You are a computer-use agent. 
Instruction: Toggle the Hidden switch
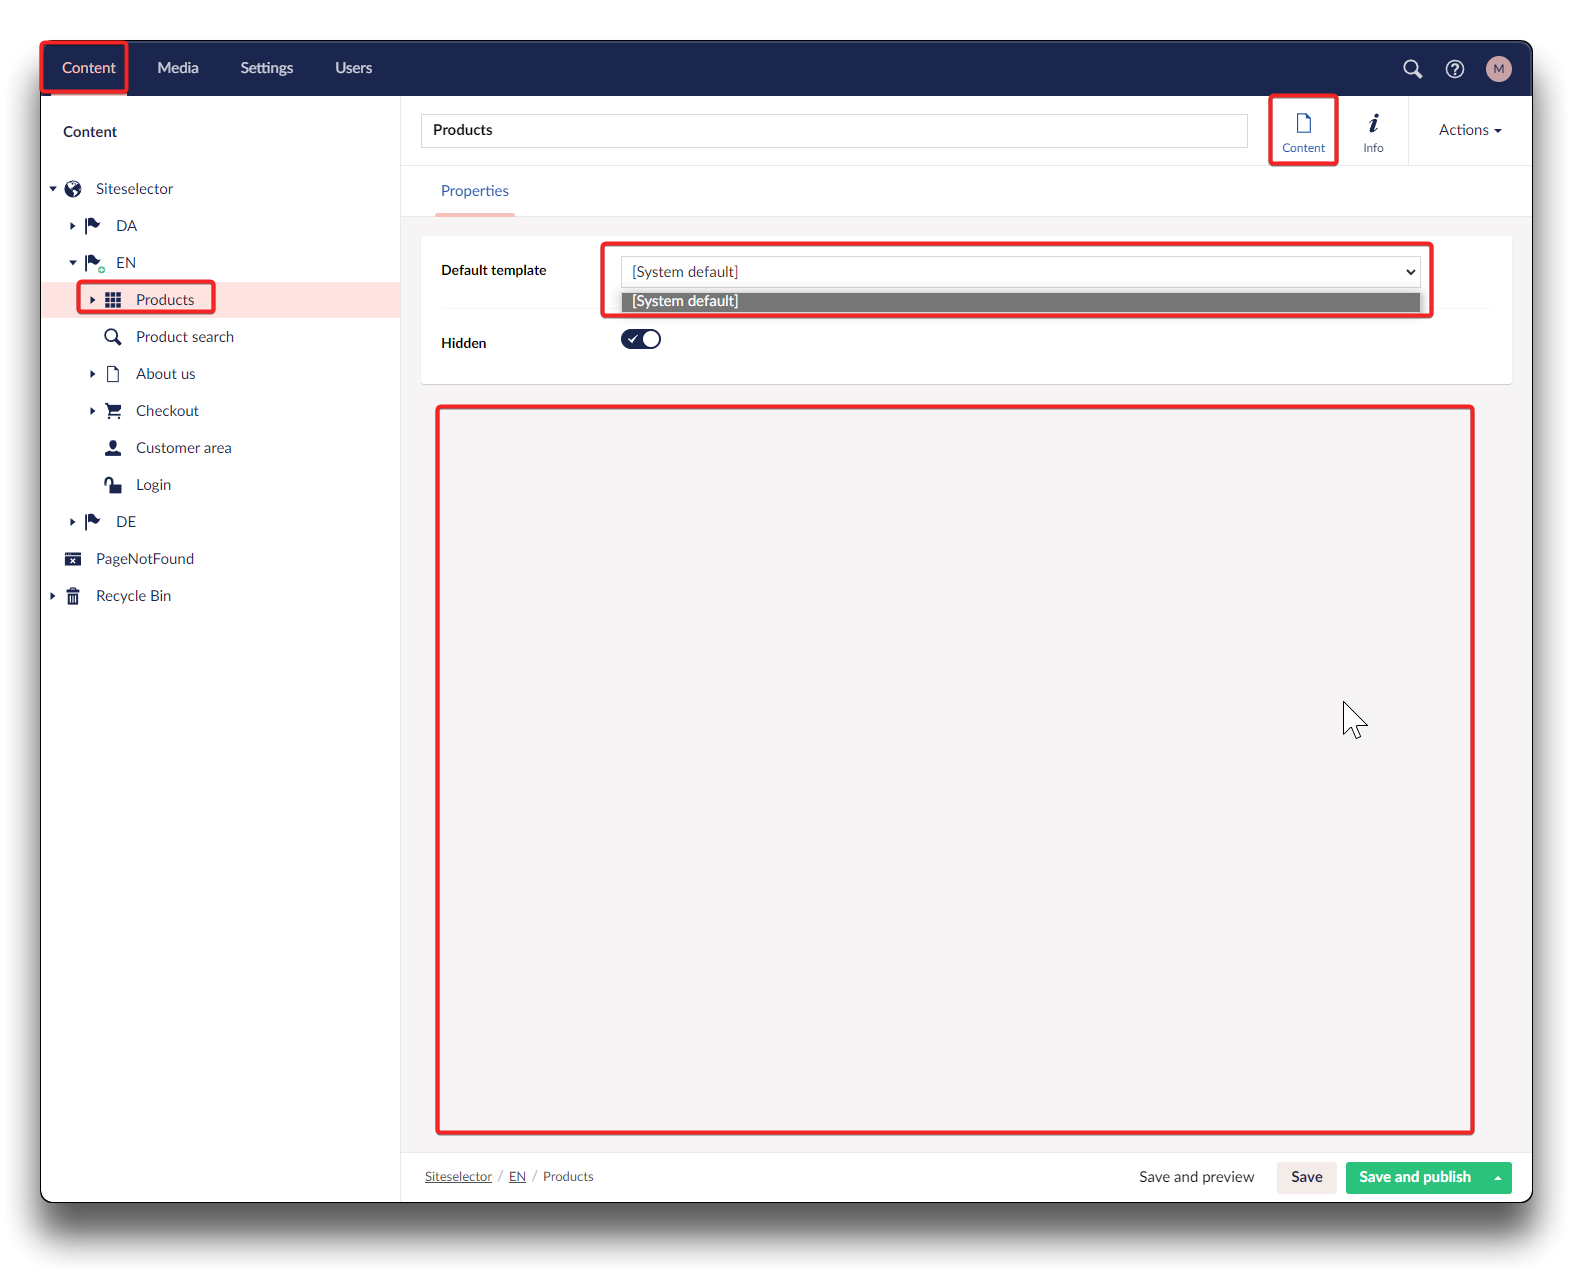[x=641, y=339]
